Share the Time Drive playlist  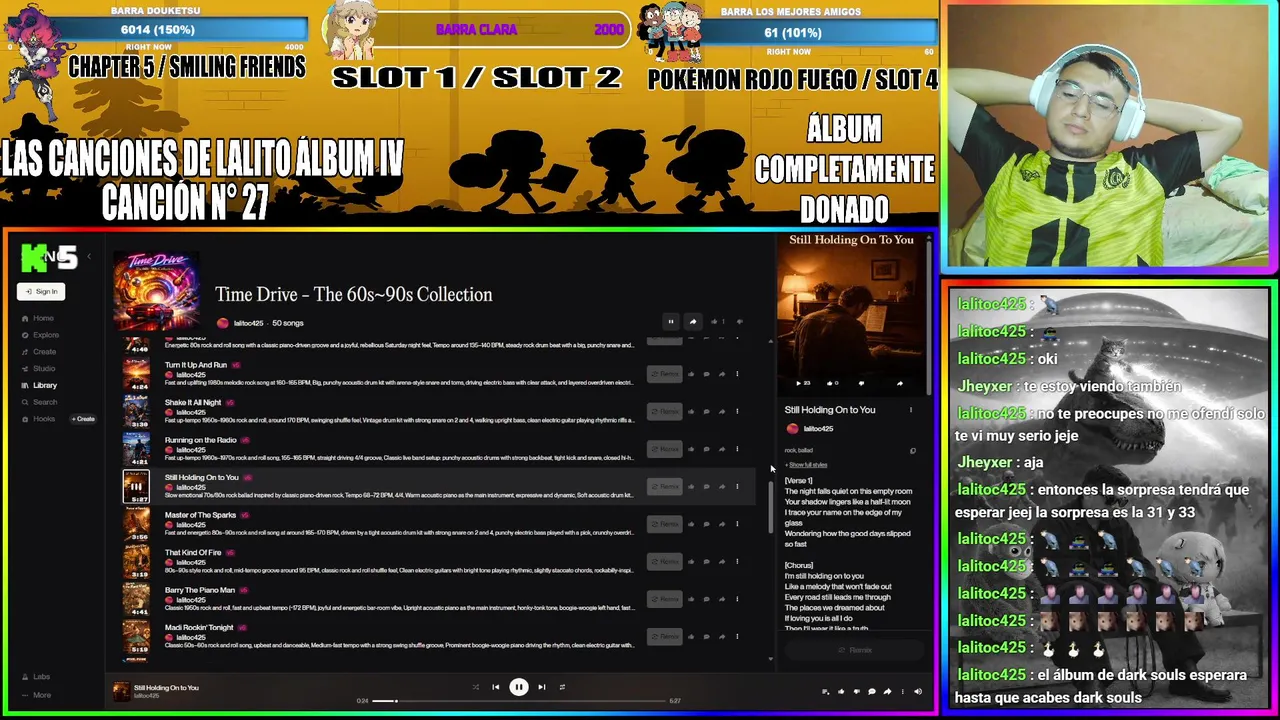(x=692, y=322)
